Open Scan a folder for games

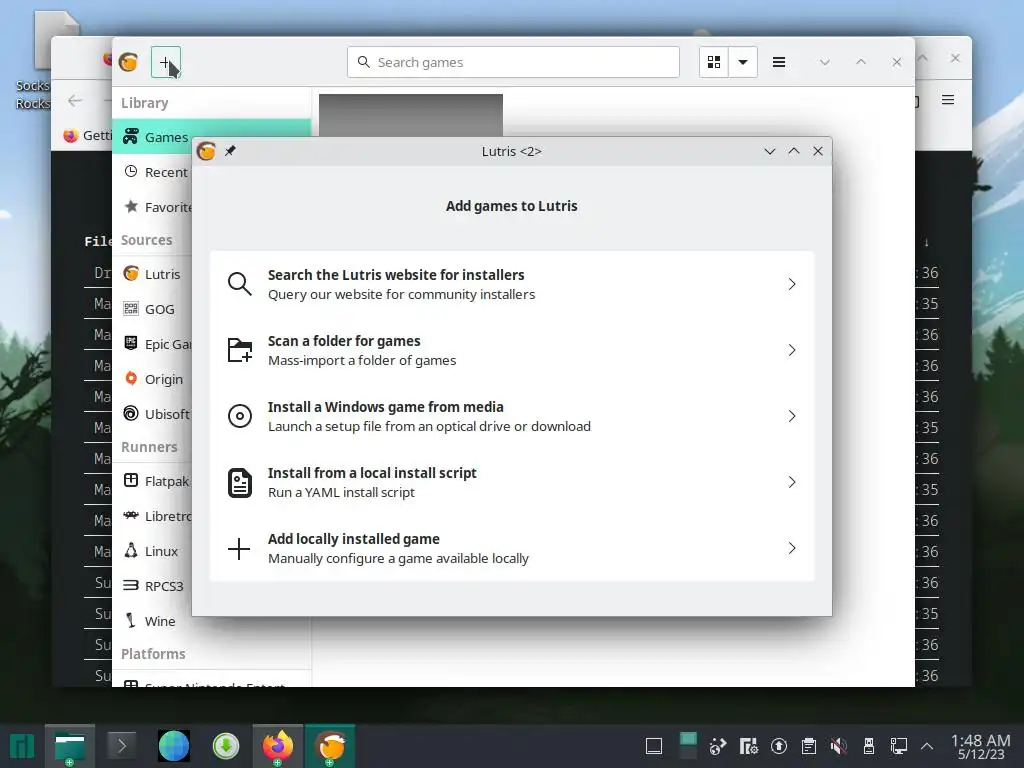[512, 350]
